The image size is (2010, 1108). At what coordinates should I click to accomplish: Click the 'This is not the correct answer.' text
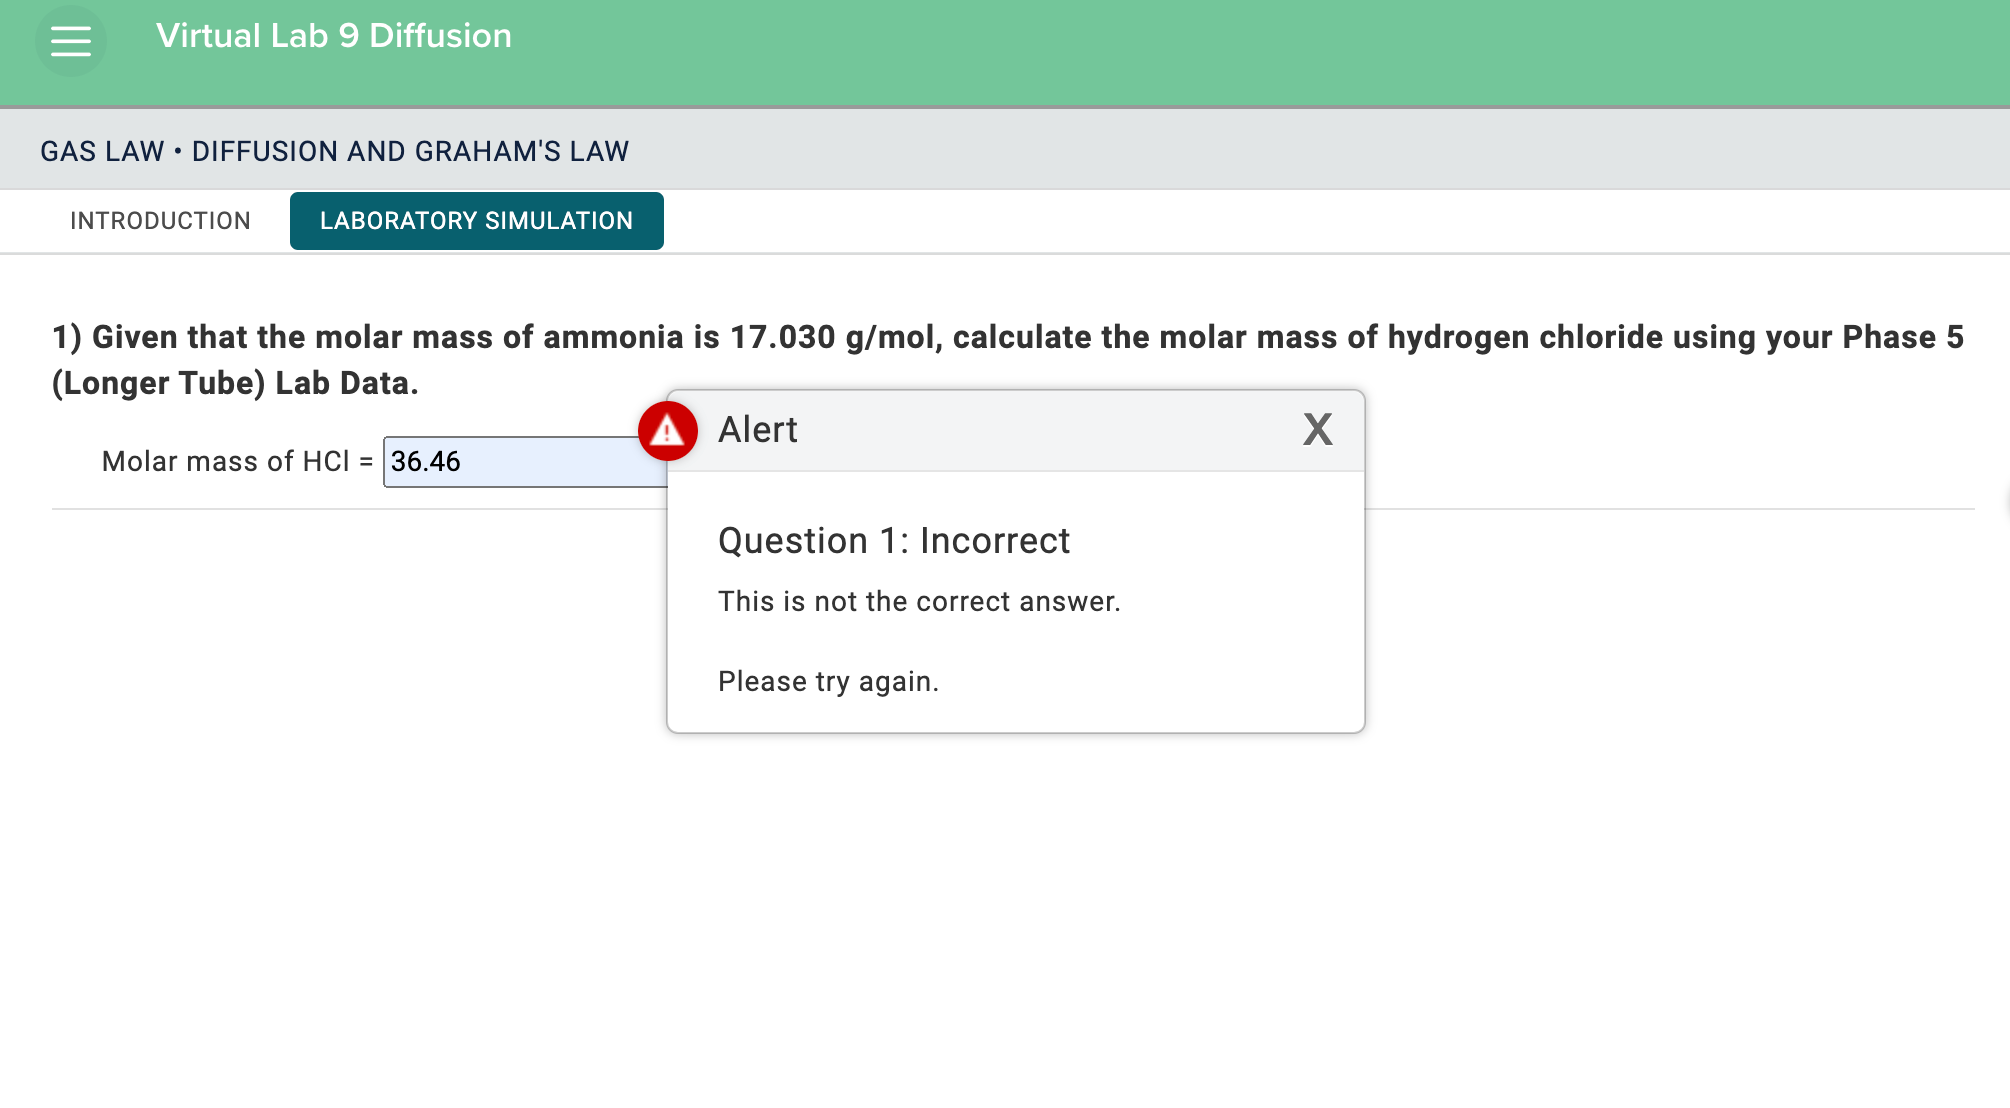coord(919,602)
